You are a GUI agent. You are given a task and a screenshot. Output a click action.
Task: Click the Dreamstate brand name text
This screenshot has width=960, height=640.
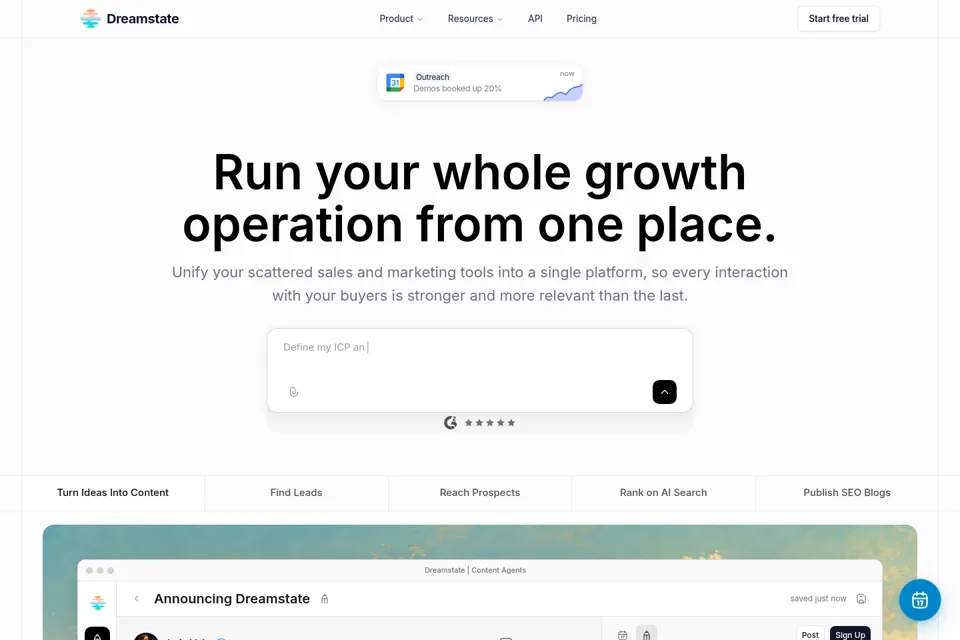pos(143,19)
